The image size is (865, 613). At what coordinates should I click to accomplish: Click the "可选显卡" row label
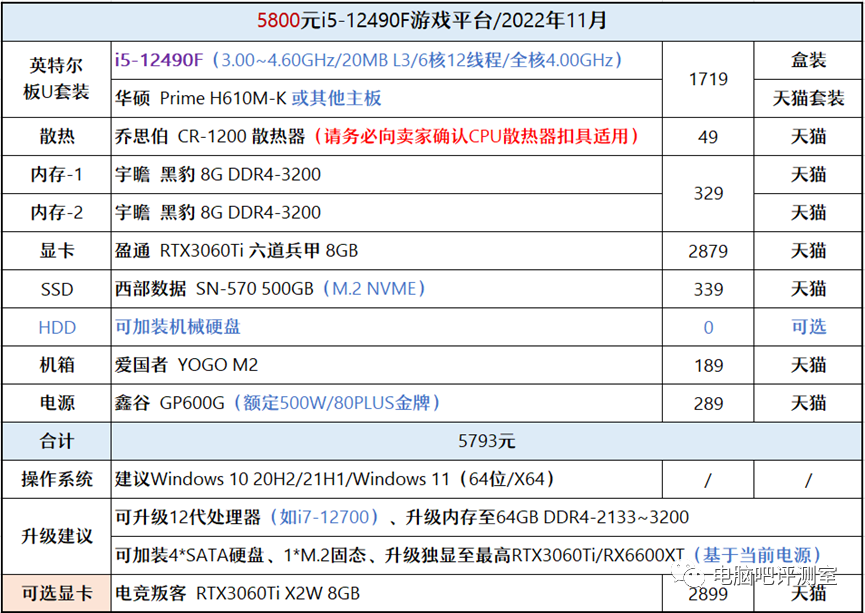pos(56,593)
